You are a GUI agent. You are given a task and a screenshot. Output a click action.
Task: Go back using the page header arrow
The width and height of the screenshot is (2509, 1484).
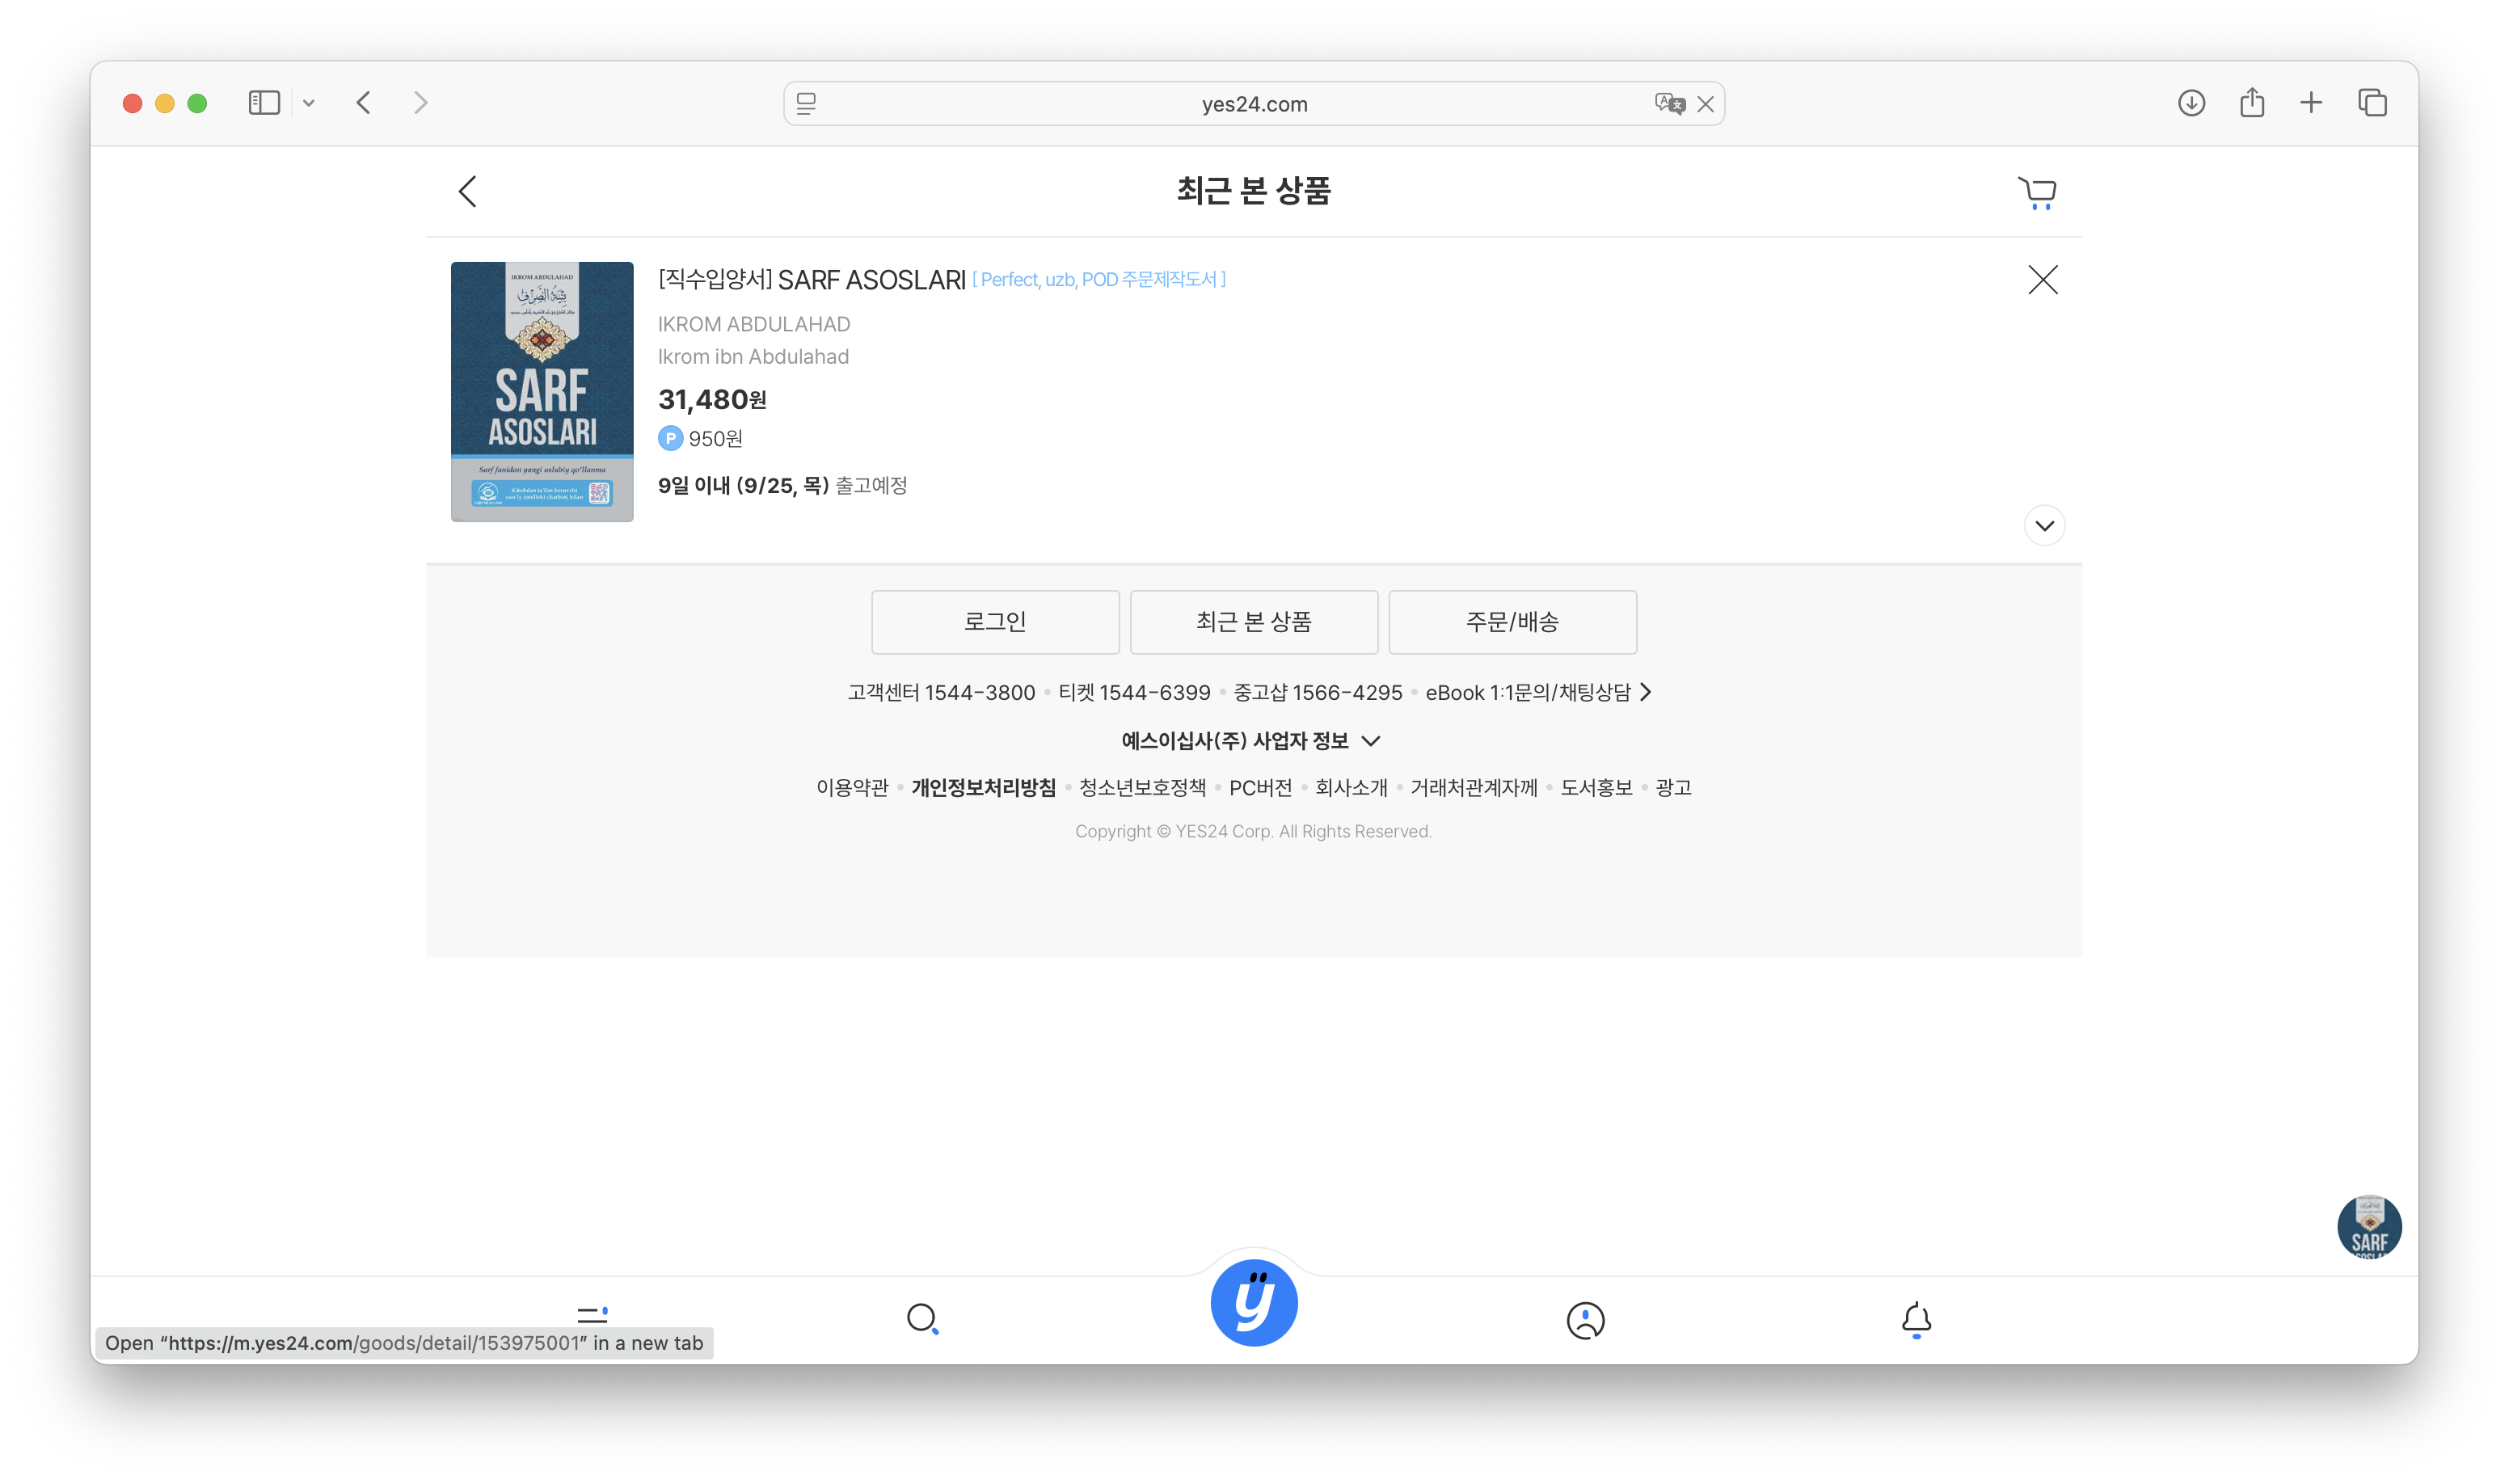(467, 192)
